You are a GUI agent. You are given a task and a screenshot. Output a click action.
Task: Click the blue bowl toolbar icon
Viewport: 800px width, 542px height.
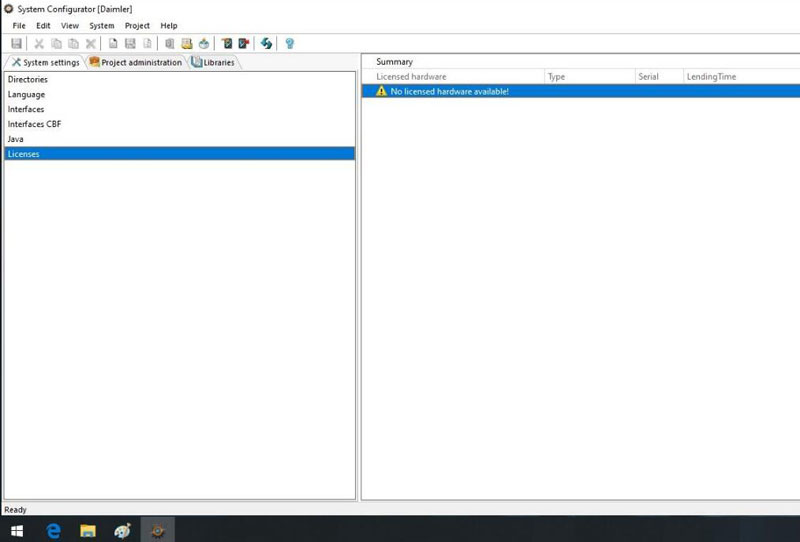[204, 43]
